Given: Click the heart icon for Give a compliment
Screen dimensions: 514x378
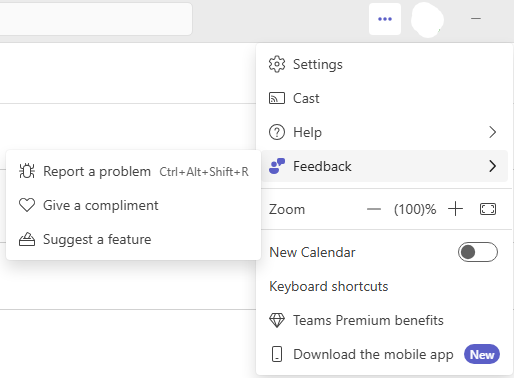Looking at the screenshot, I should click(27, 205).
